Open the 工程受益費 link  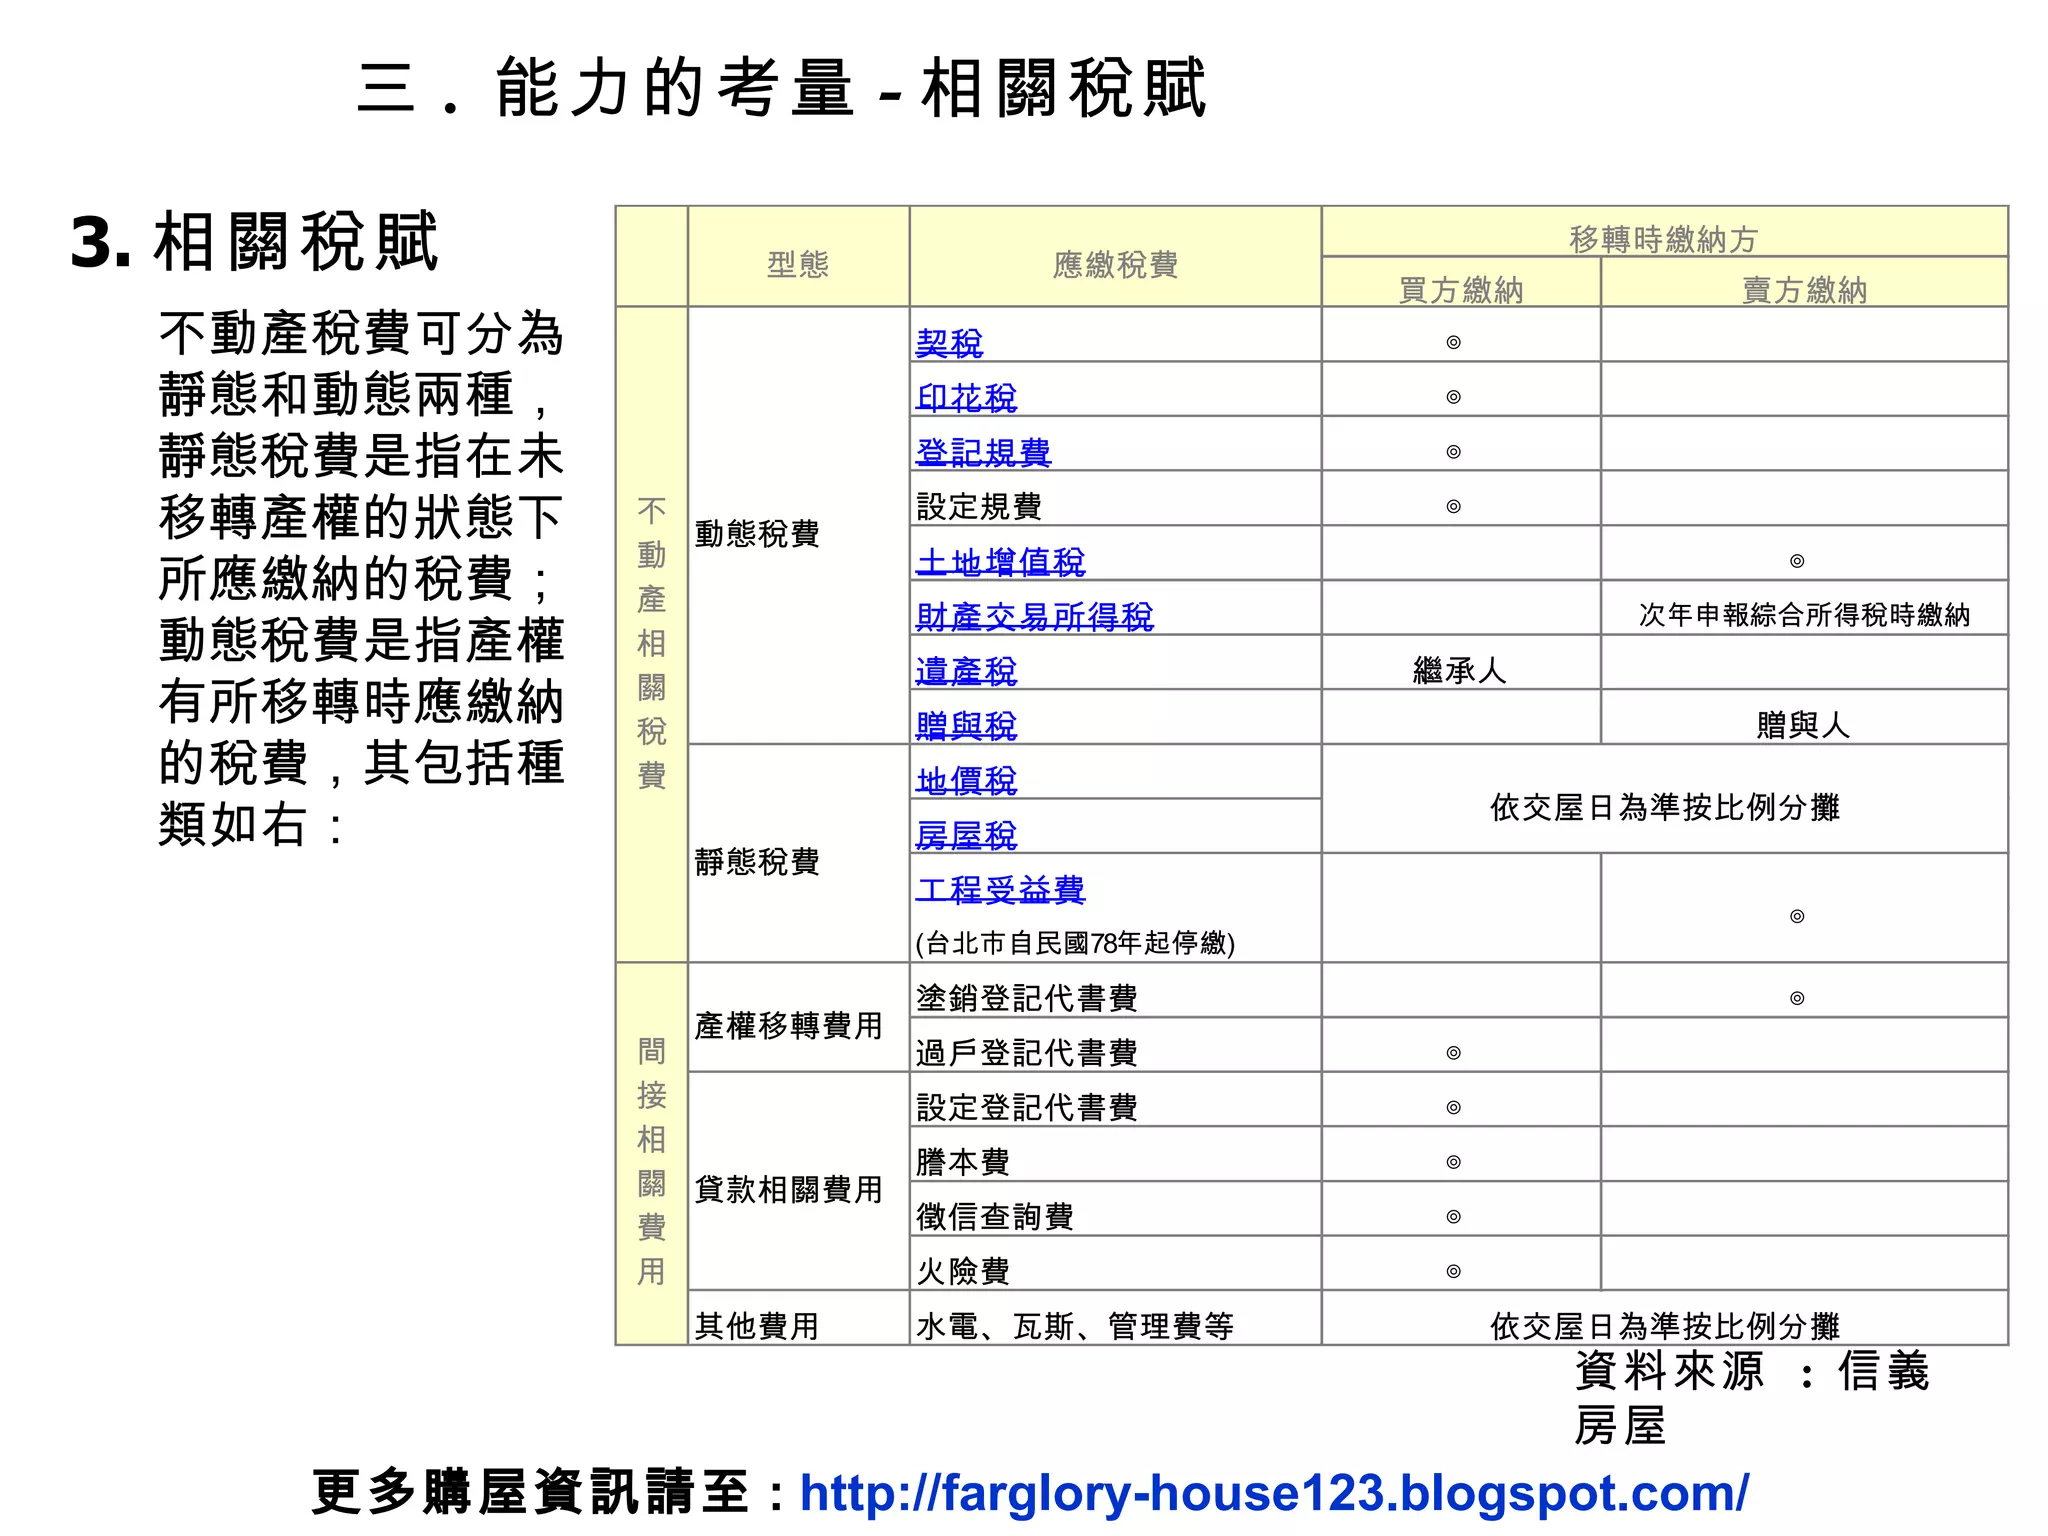pos(1000,890)
